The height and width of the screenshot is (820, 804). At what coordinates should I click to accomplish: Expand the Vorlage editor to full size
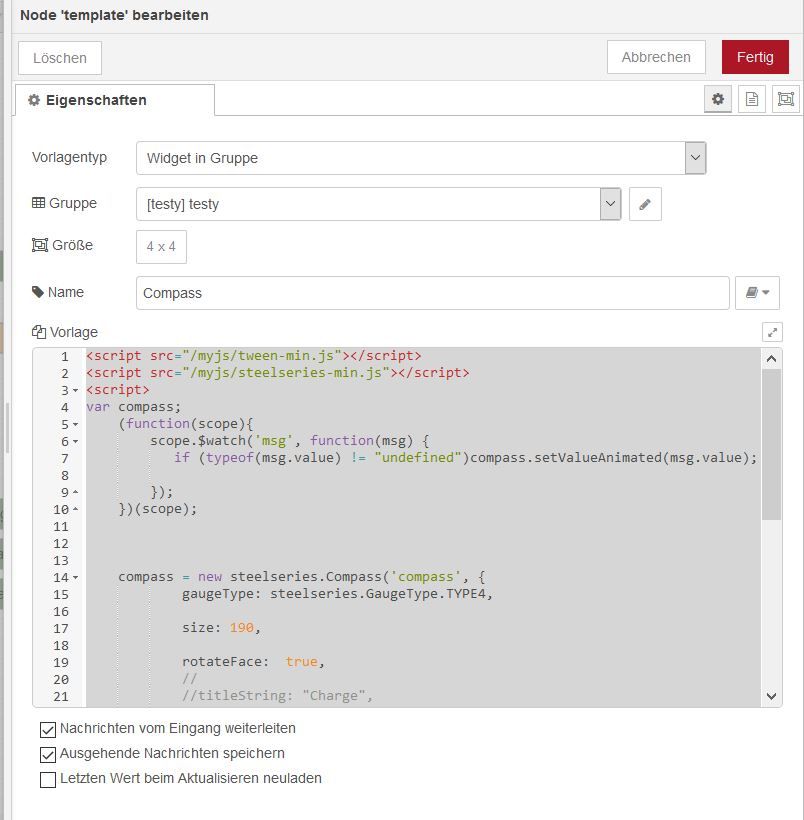(x=772, y=332)
